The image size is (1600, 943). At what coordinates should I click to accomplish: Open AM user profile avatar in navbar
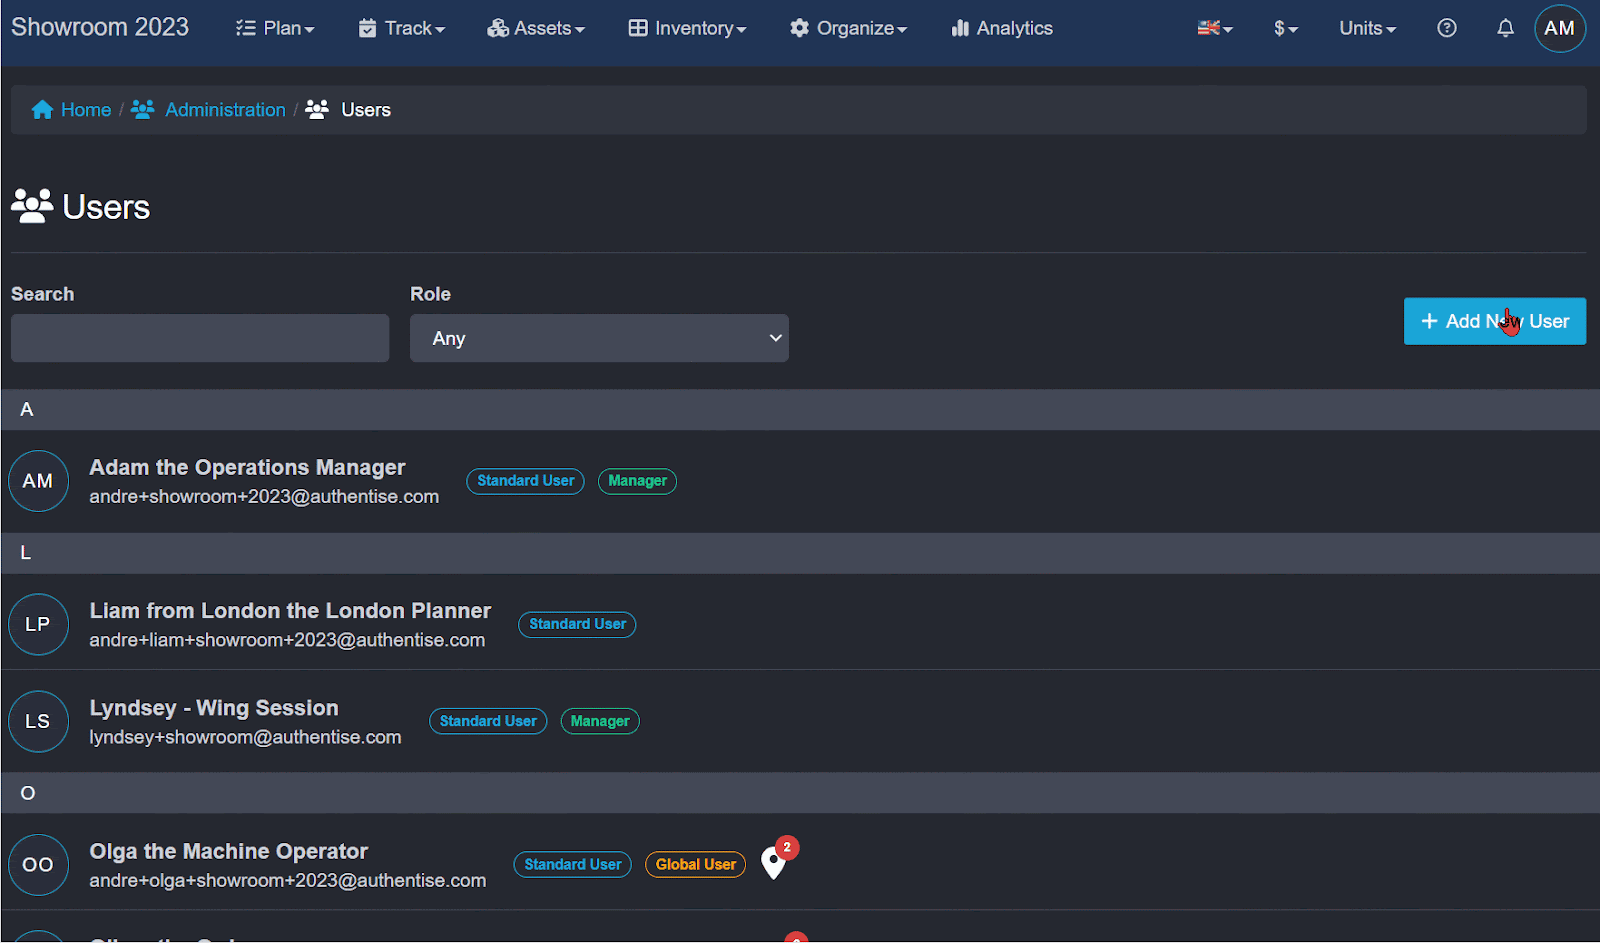[1559, 28]
